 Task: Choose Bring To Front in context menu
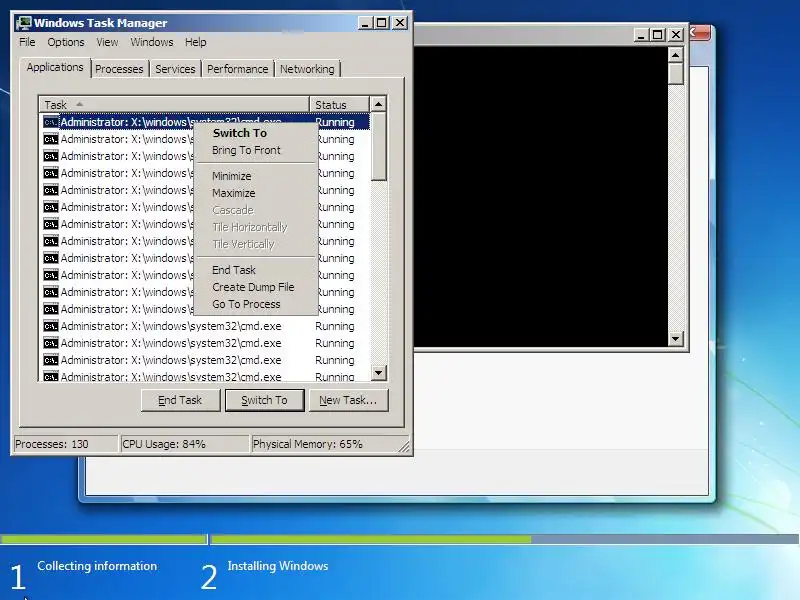click(246, 150)
